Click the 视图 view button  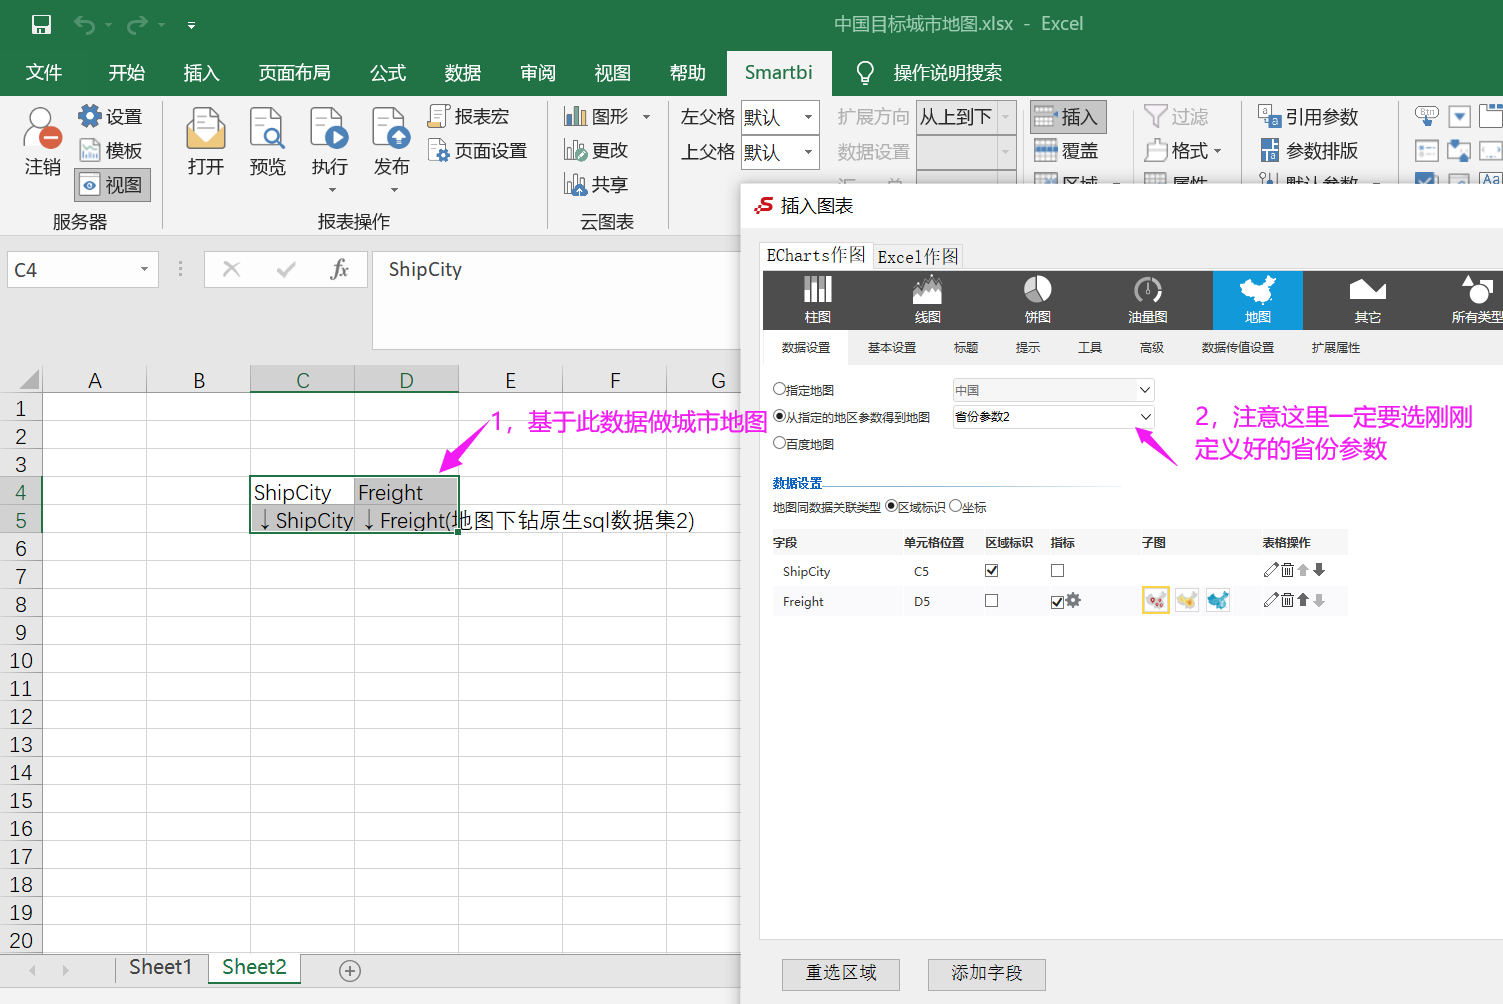pos(112,185)
